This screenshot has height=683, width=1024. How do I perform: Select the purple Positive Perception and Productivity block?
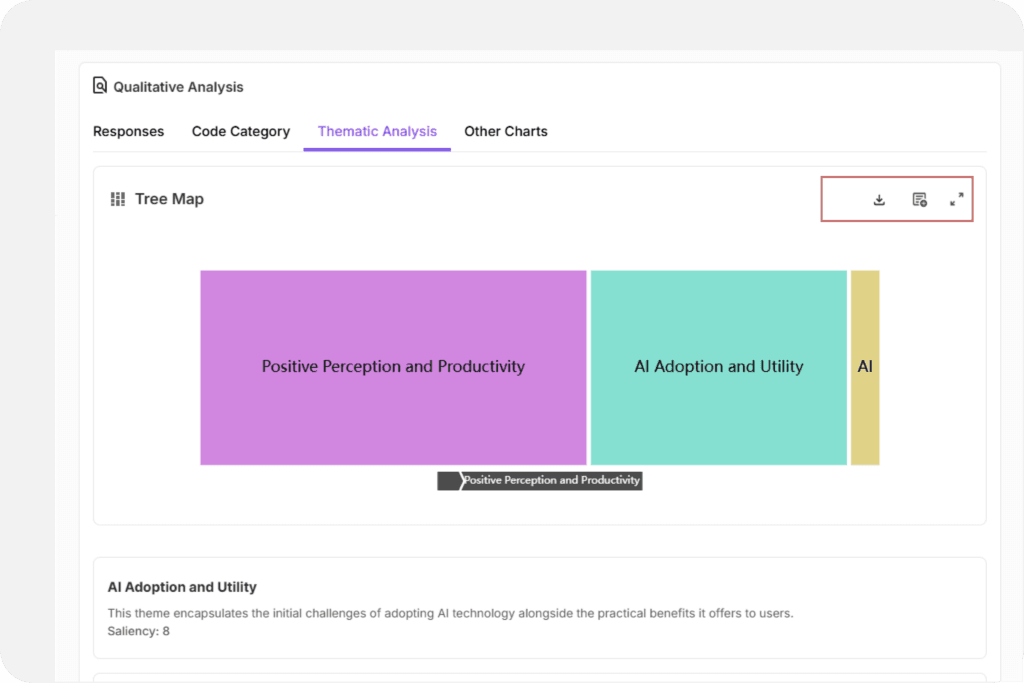[x=393, y=367]
